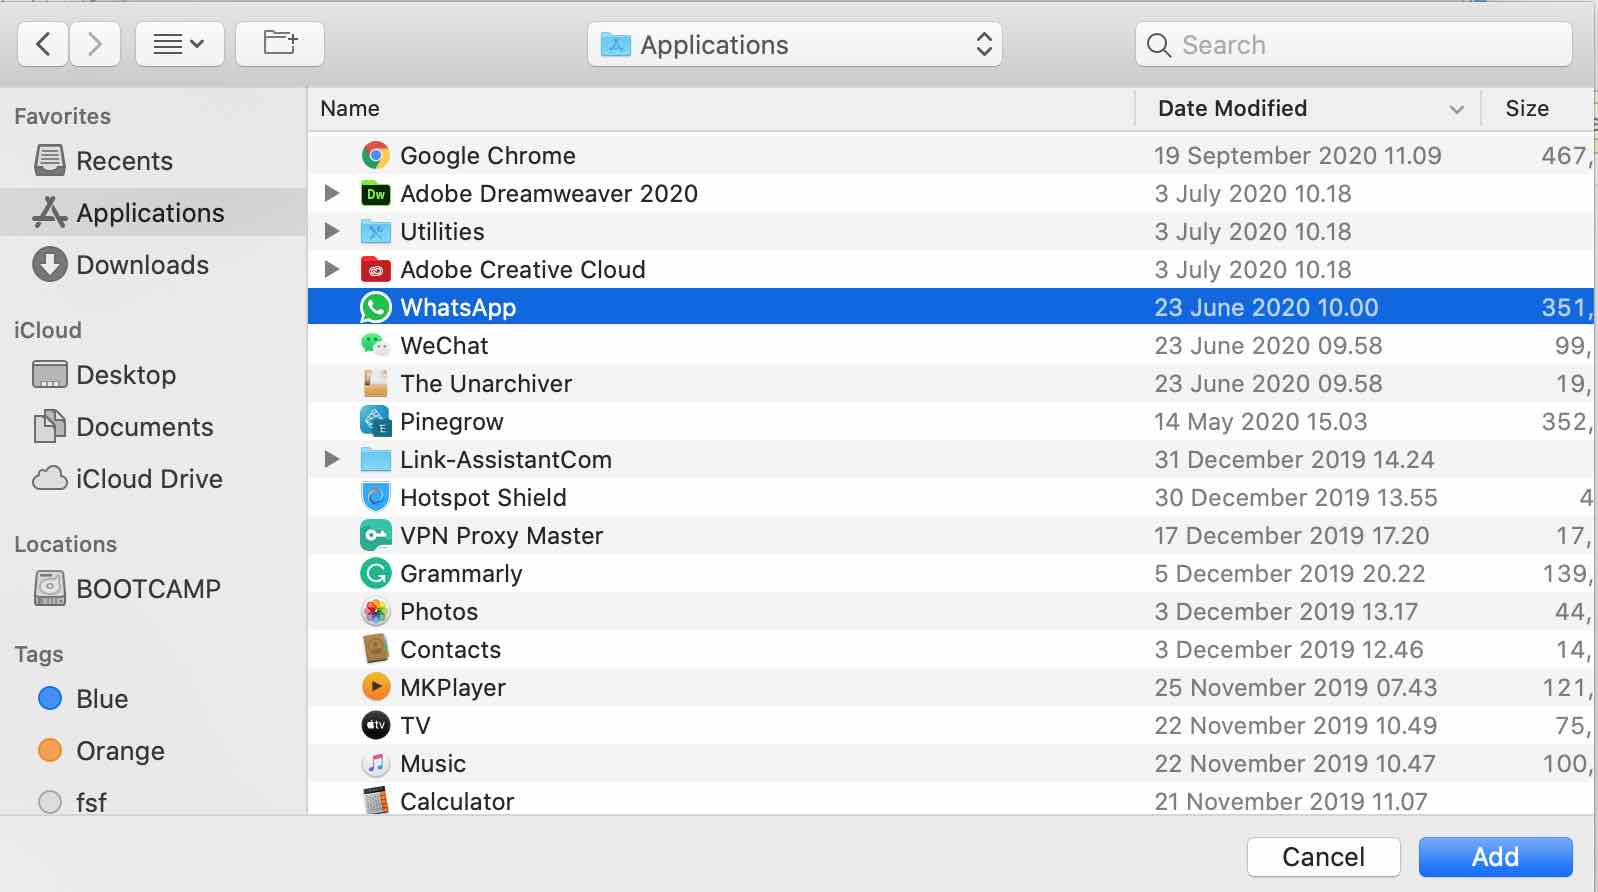Go forward with the right arrow button
The width and height of the screenshot is (1598, 892).
click(x=95, y=44)
